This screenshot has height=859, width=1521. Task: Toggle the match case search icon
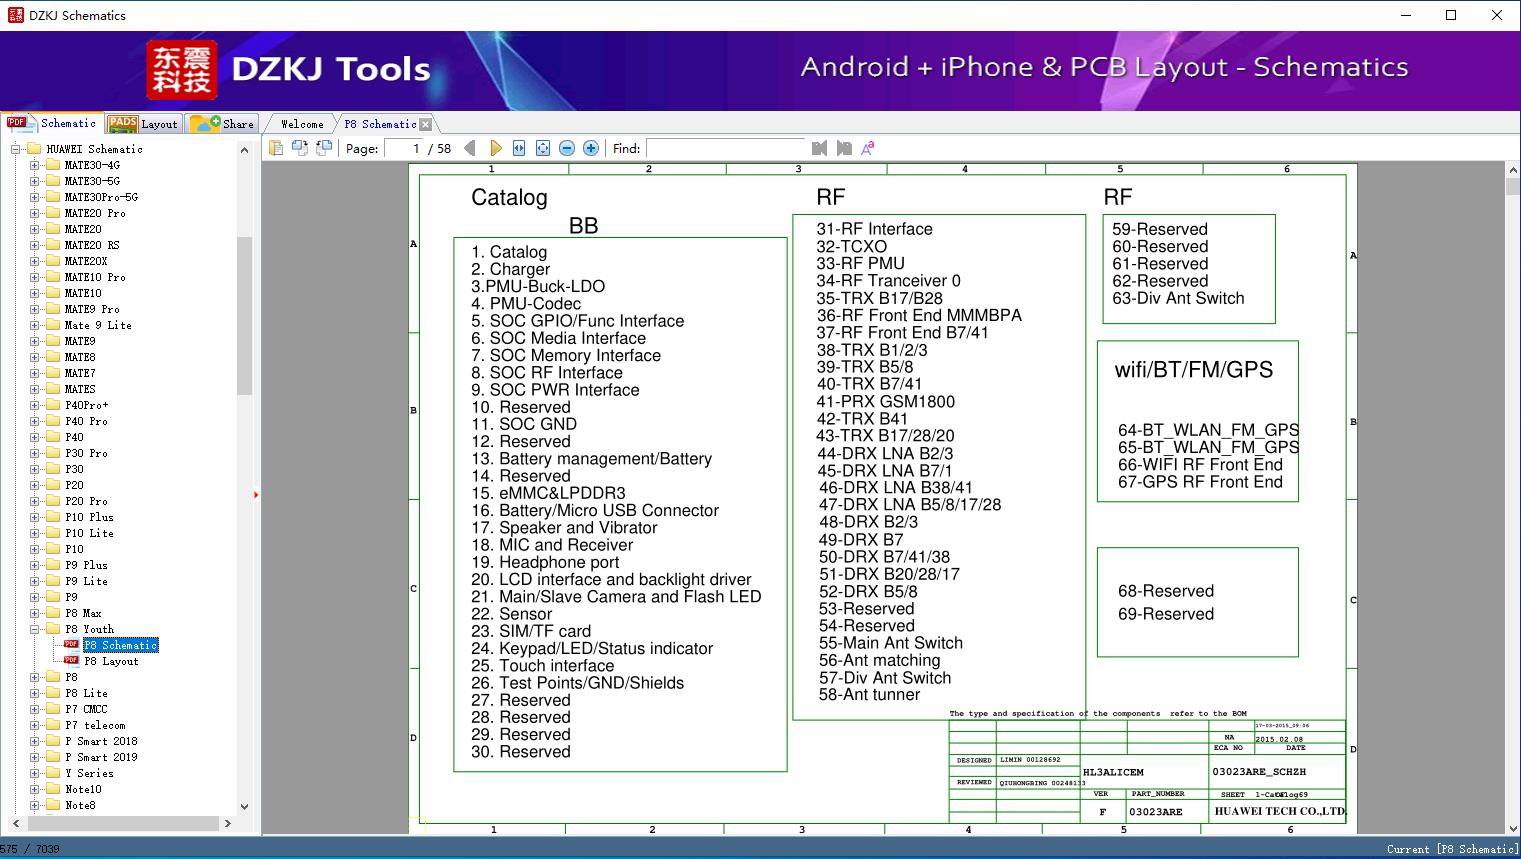pyautogui.click(x=868, y=148)
